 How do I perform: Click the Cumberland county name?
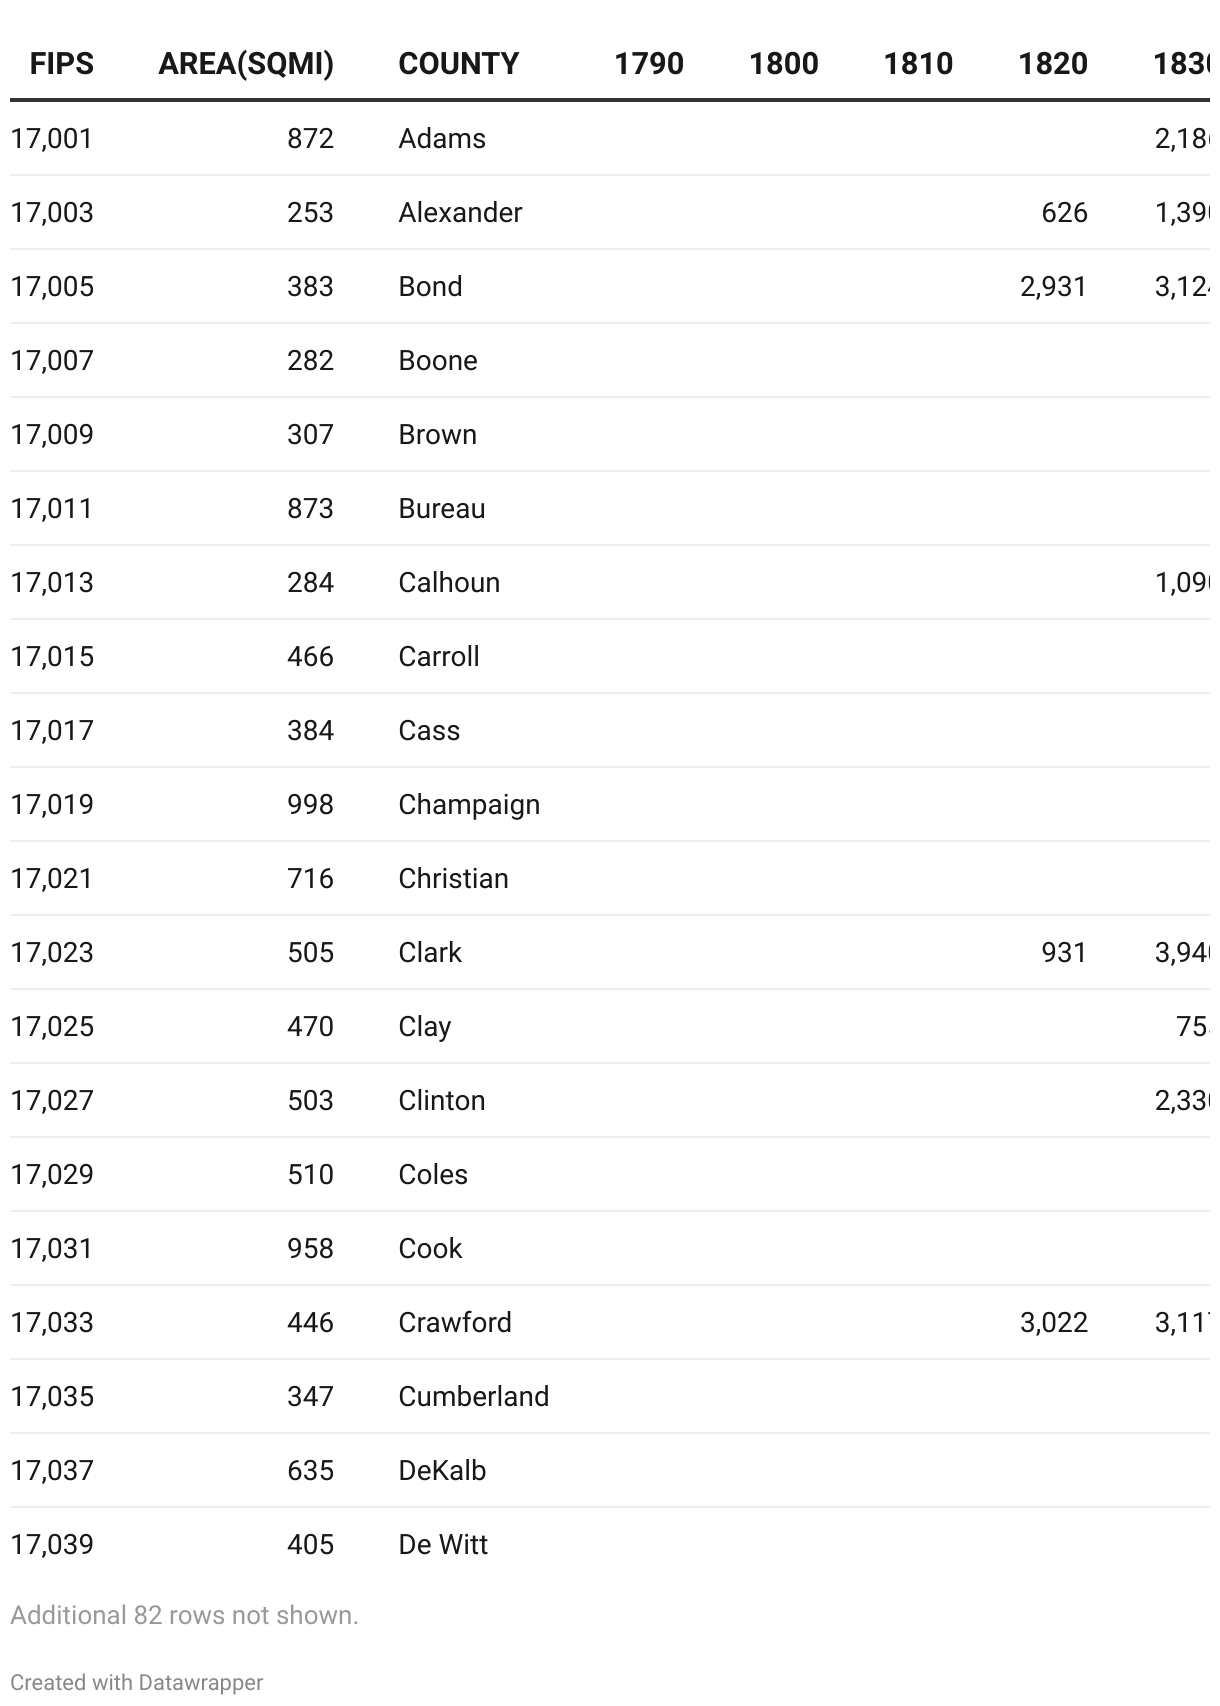pos(474,1396)
